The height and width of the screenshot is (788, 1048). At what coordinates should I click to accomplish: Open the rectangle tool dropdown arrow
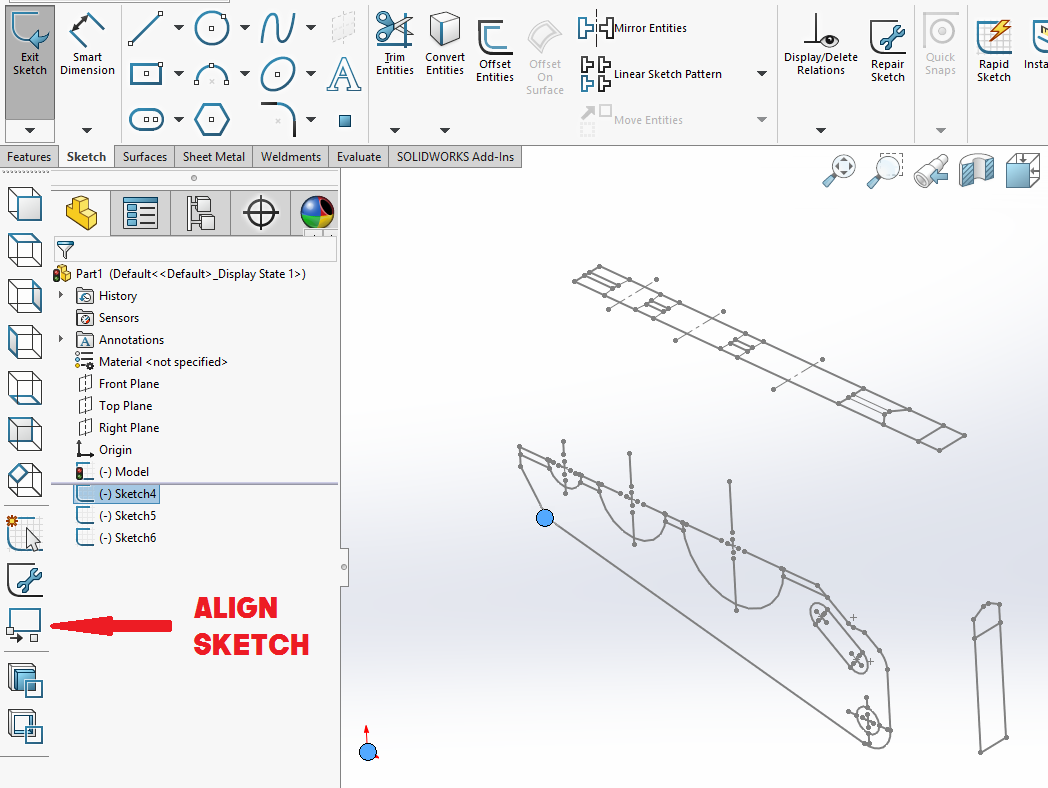(178, 74)
